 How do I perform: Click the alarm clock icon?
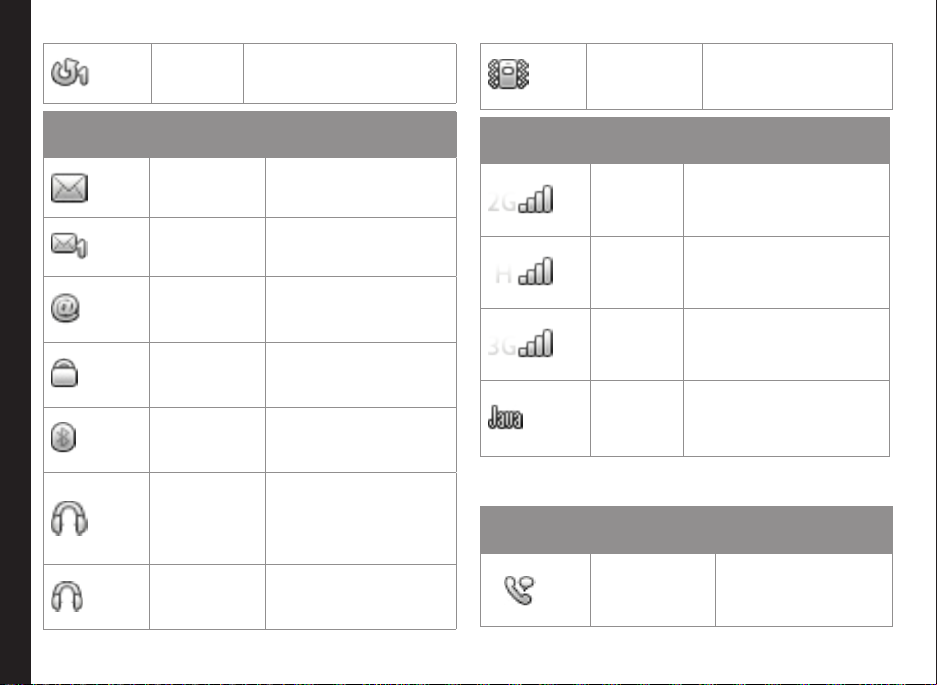point(70,73)
